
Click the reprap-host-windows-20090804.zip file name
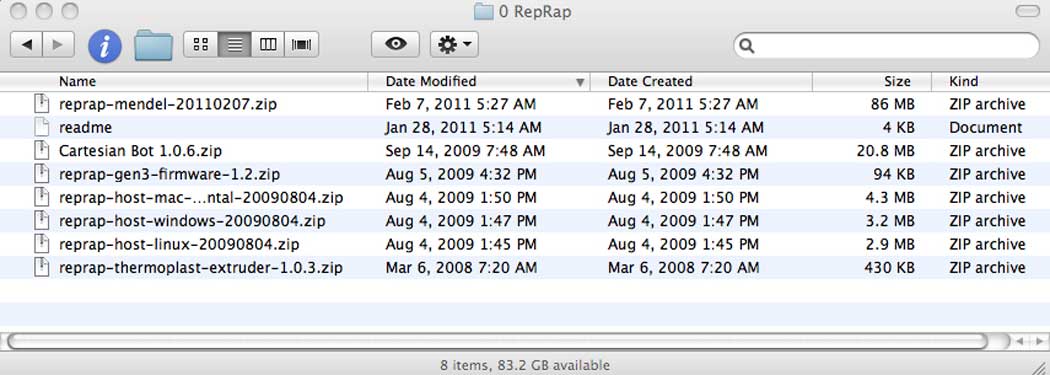[x=192, y=222]
